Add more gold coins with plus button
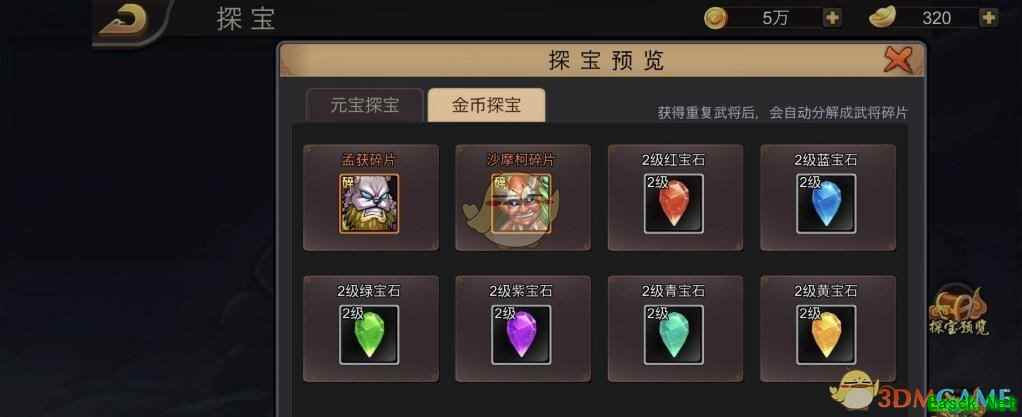The width and height of the screenshot is (1022, 417). point(832,18)
